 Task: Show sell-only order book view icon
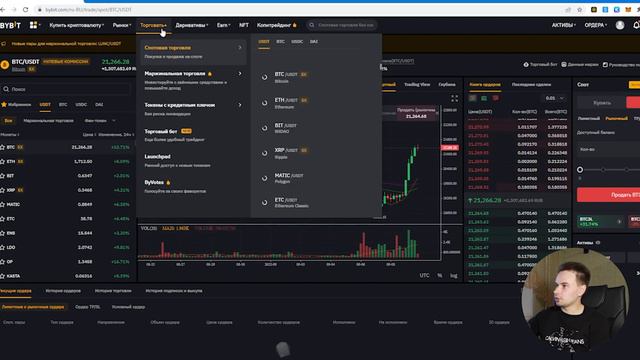[496, 98]
